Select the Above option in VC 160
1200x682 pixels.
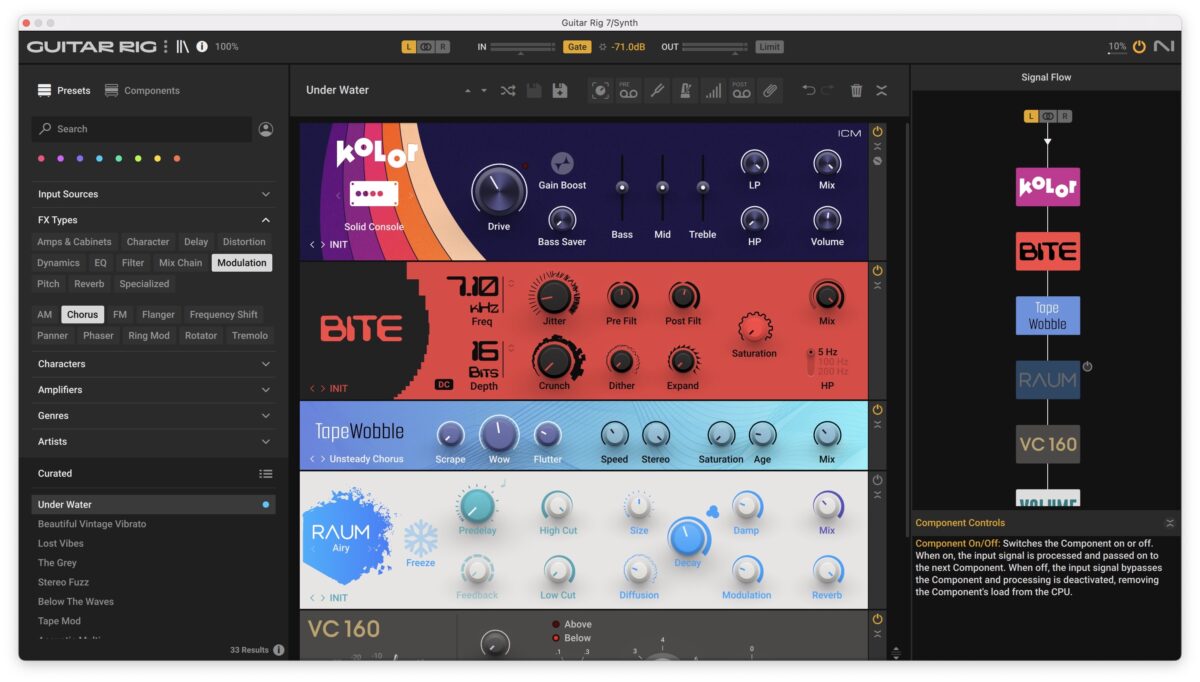(570, 624)
